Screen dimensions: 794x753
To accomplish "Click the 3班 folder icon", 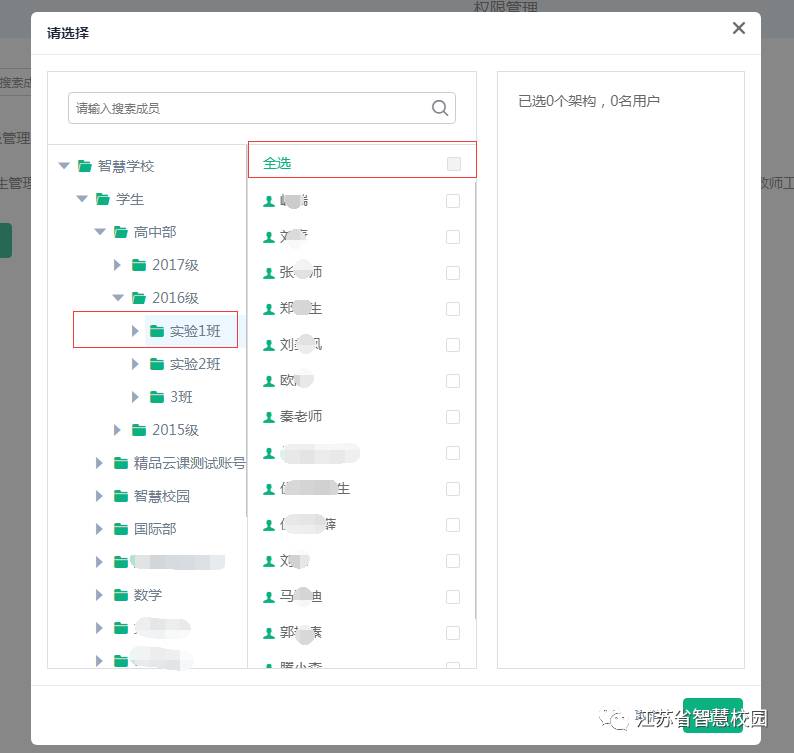I will (157, 397).
